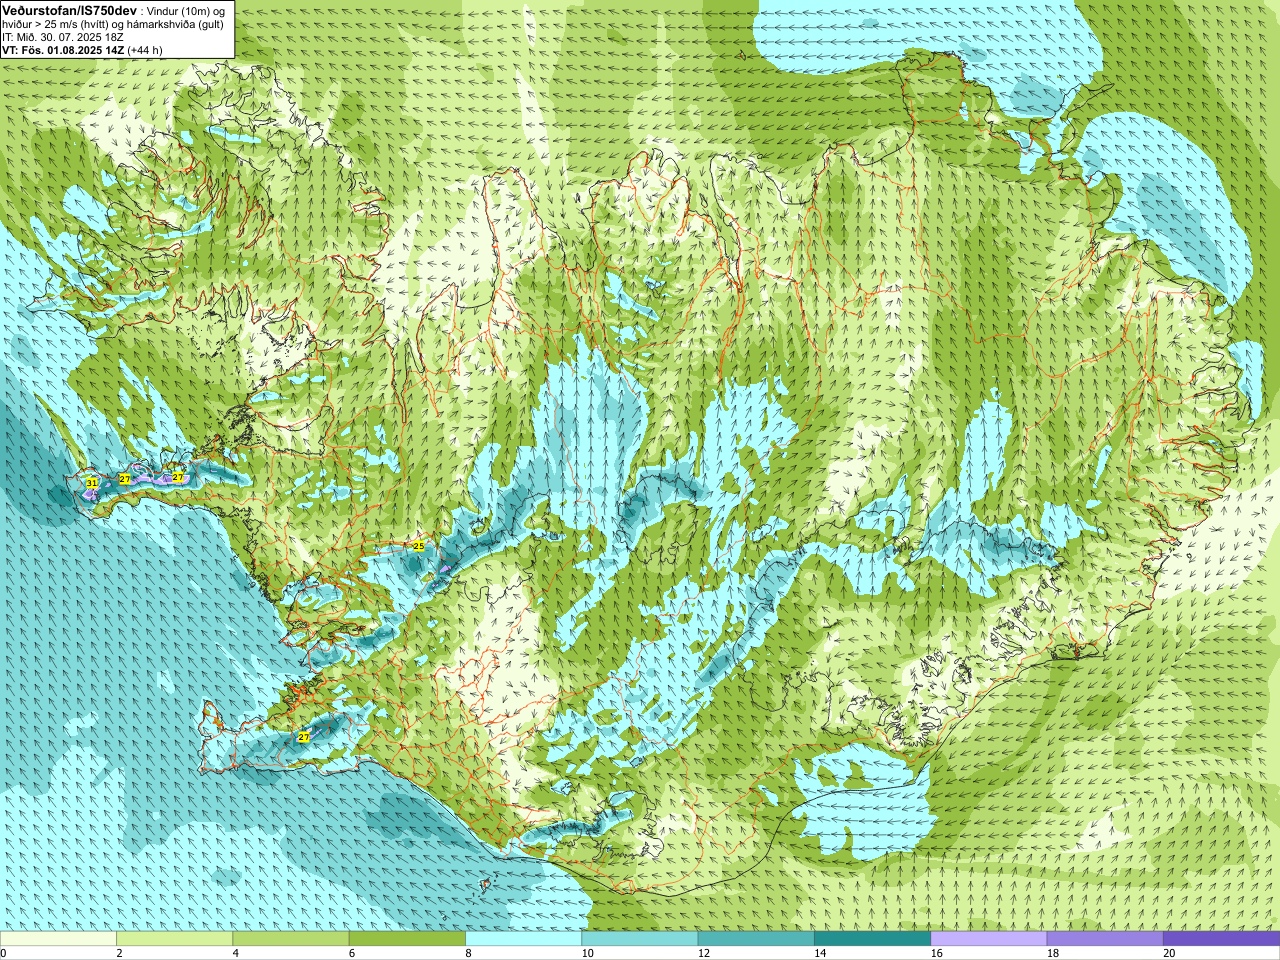Viewport: 1280px width, 960px height.
Task: Click the light yellow-green 2–4 m/s legend swatch
Action: [174, 939]
